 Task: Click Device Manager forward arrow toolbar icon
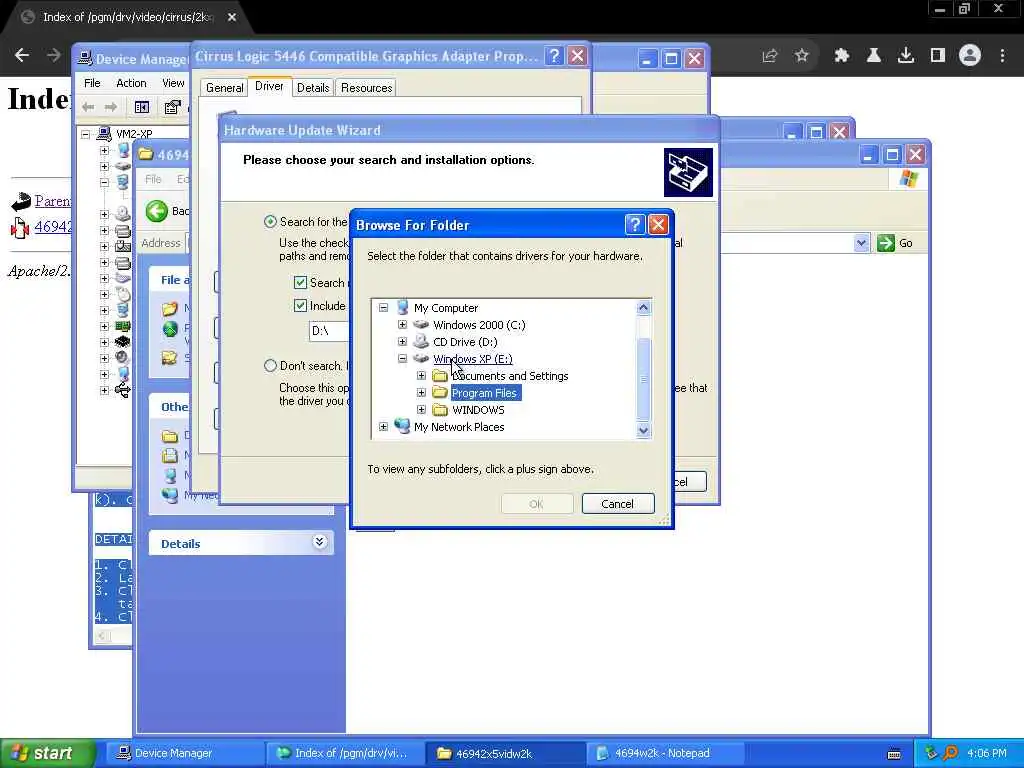click(x=111, y=107)
